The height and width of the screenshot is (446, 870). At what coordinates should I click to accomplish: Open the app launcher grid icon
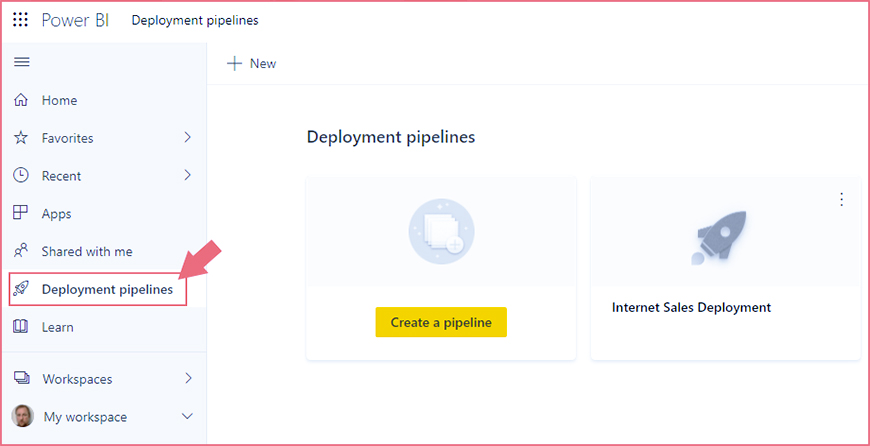pos(20,21)
